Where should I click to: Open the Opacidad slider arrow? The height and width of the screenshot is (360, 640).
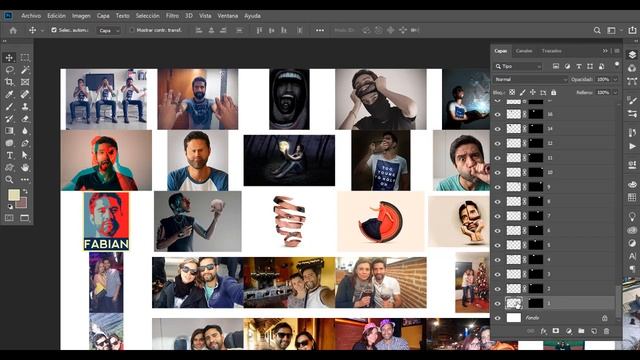coord(615,80)
